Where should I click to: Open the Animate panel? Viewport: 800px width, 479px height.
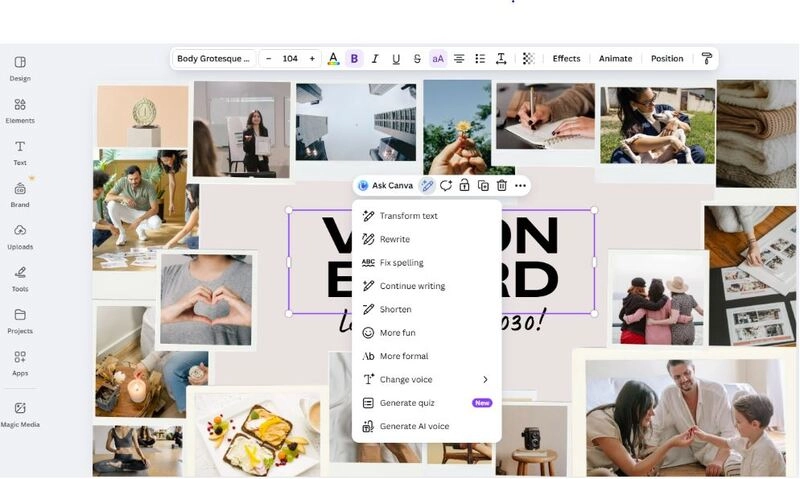click(x=615, y=59)
